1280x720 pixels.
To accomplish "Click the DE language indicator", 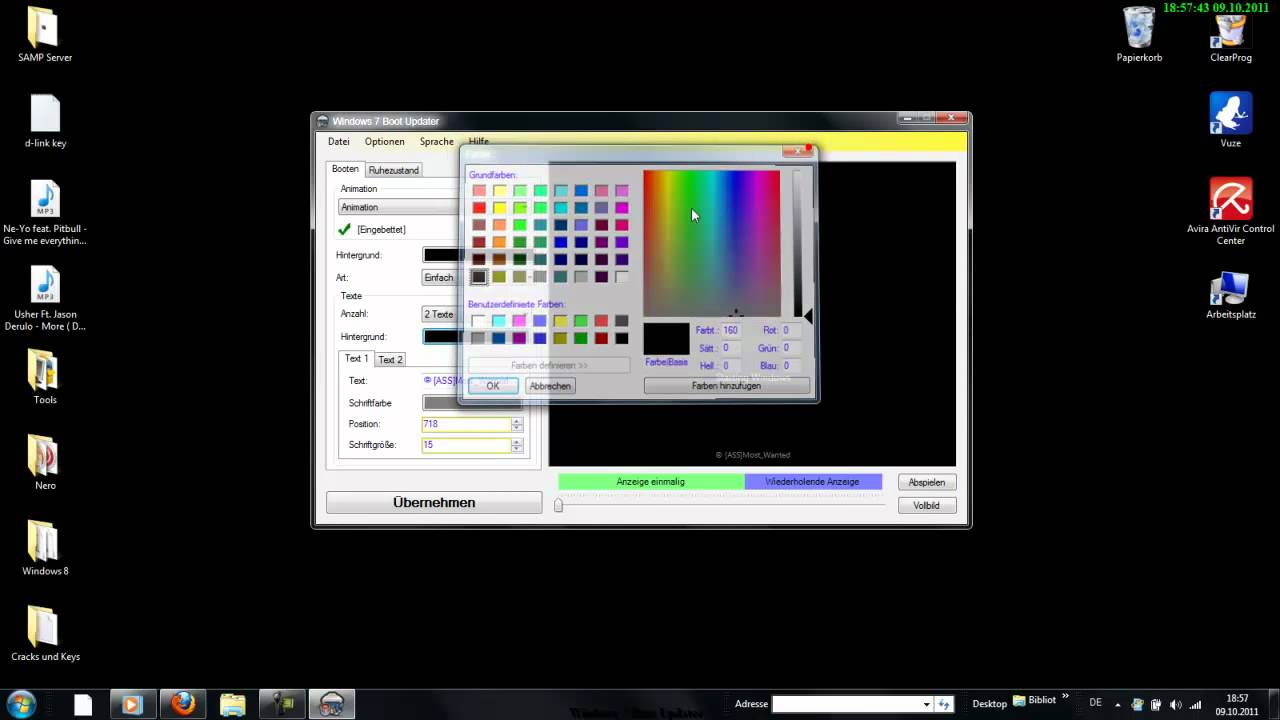I will click(1095, 703).
